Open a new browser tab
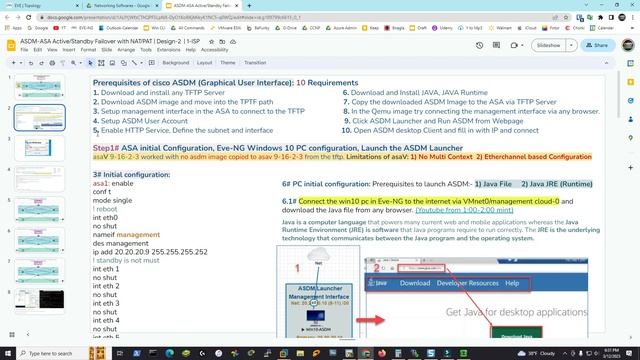The width and height of the screenshot is (640, 360). pyautogui.click(x=249, y=6)
